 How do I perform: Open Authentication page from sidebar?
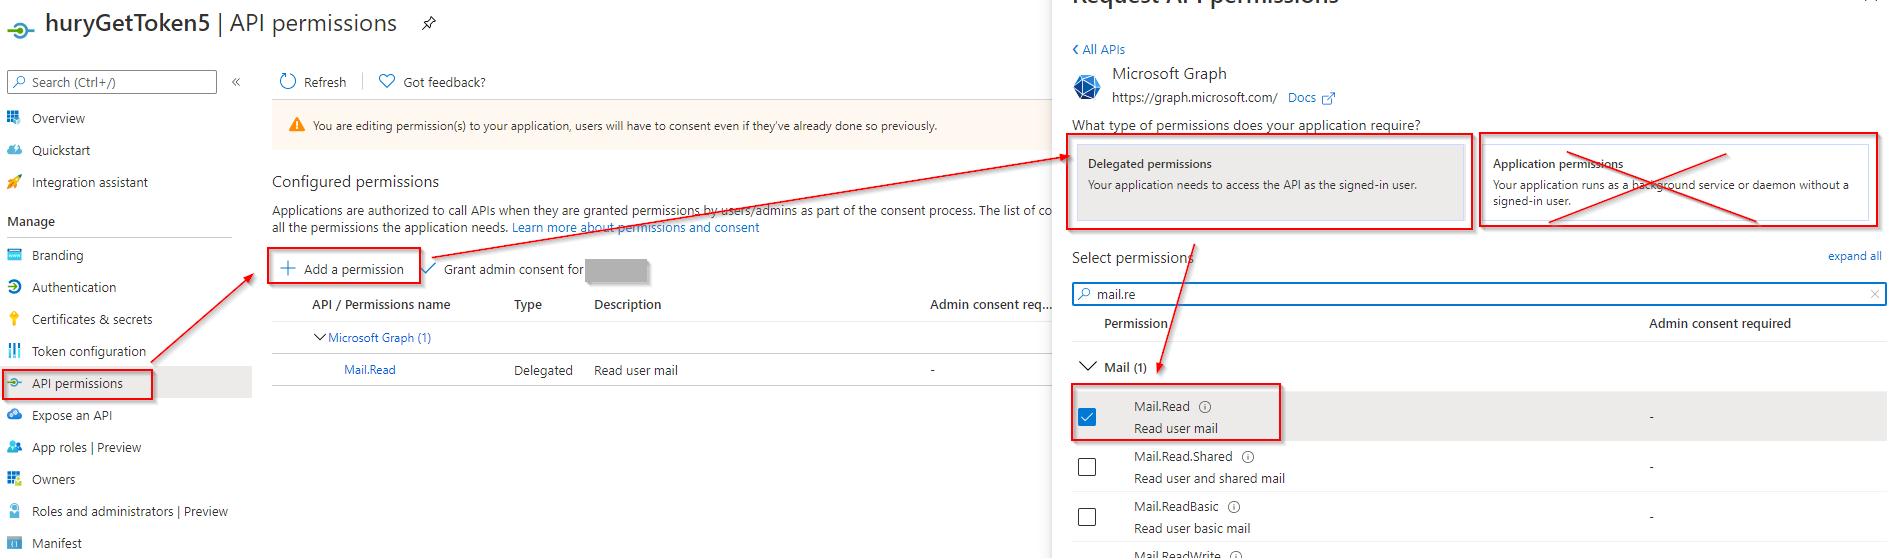74,287
